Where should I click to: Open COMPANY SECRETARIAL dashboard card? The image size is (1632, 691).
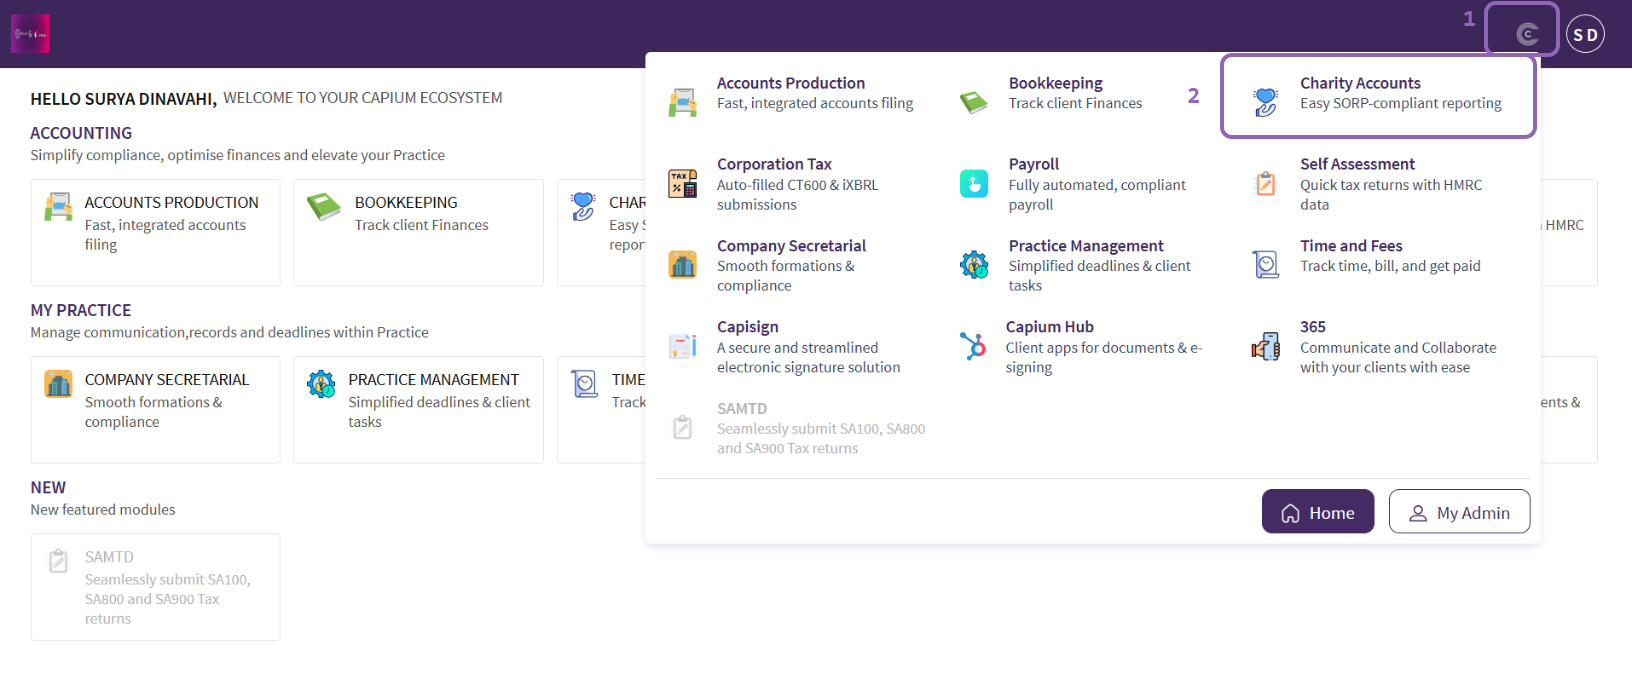[155, 410]
